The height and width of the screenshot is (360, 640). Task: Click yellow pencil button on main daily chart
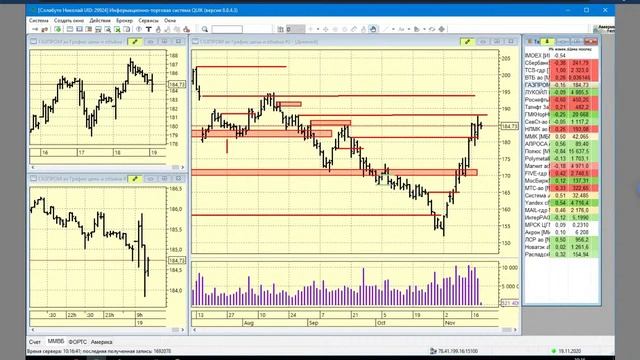tap(467, 42)
